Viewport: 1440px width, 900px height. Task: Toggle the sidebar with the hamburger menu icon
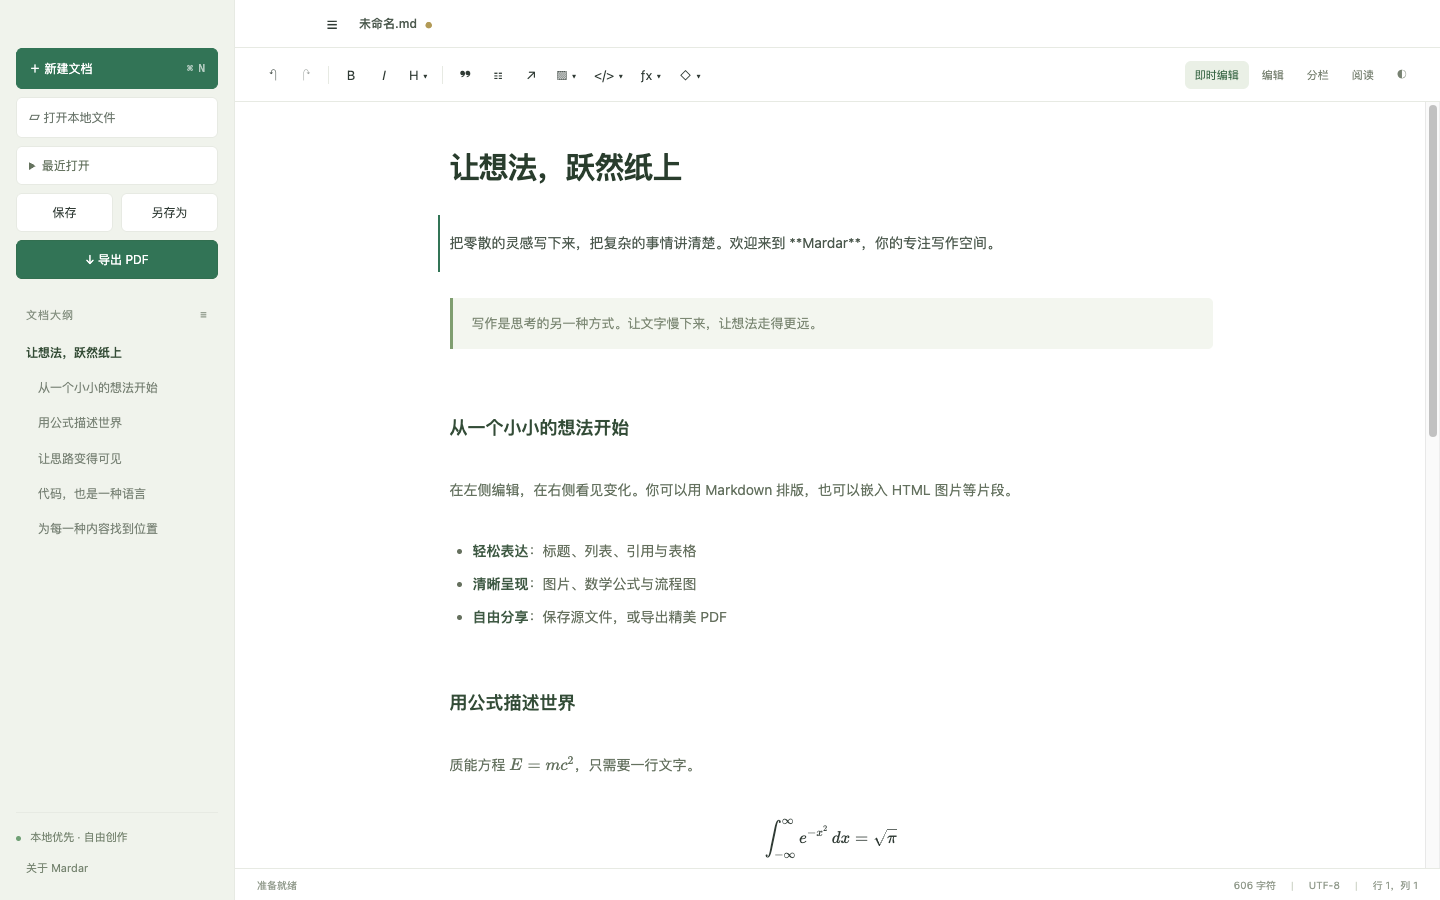(x=332, y=25)
